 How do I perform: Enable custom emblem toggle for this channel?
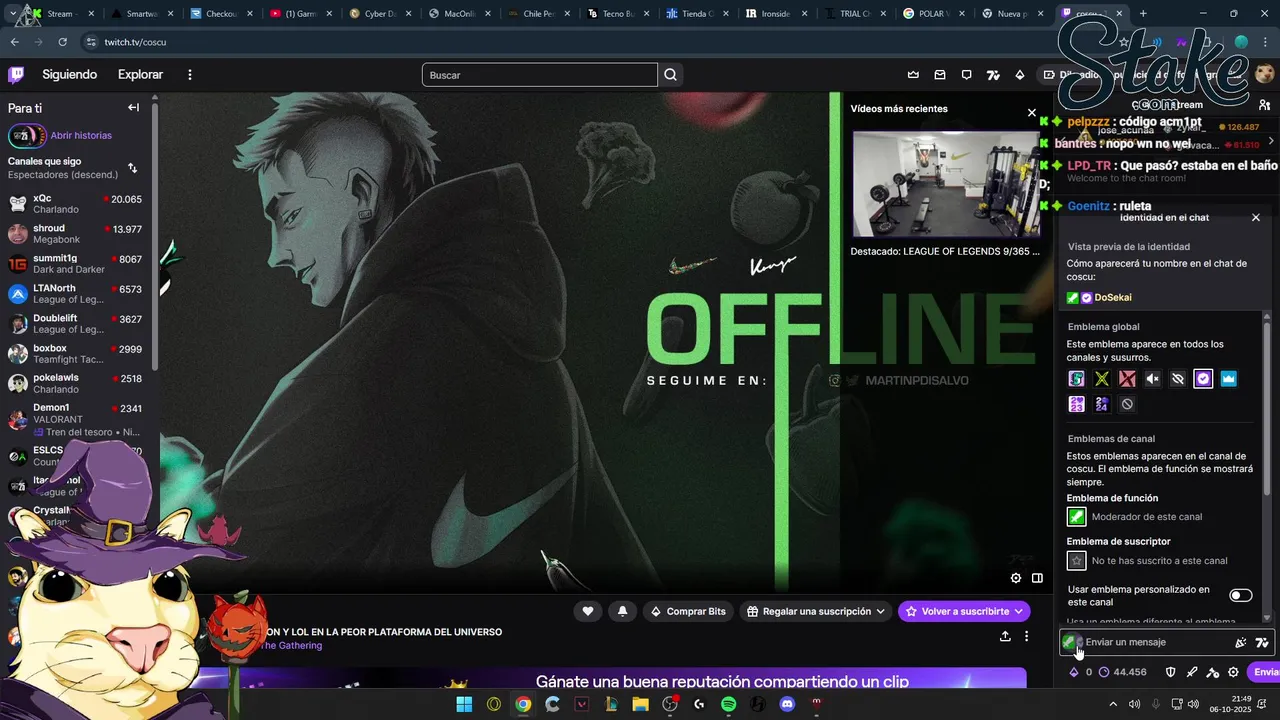click(x=1240, y=595)
